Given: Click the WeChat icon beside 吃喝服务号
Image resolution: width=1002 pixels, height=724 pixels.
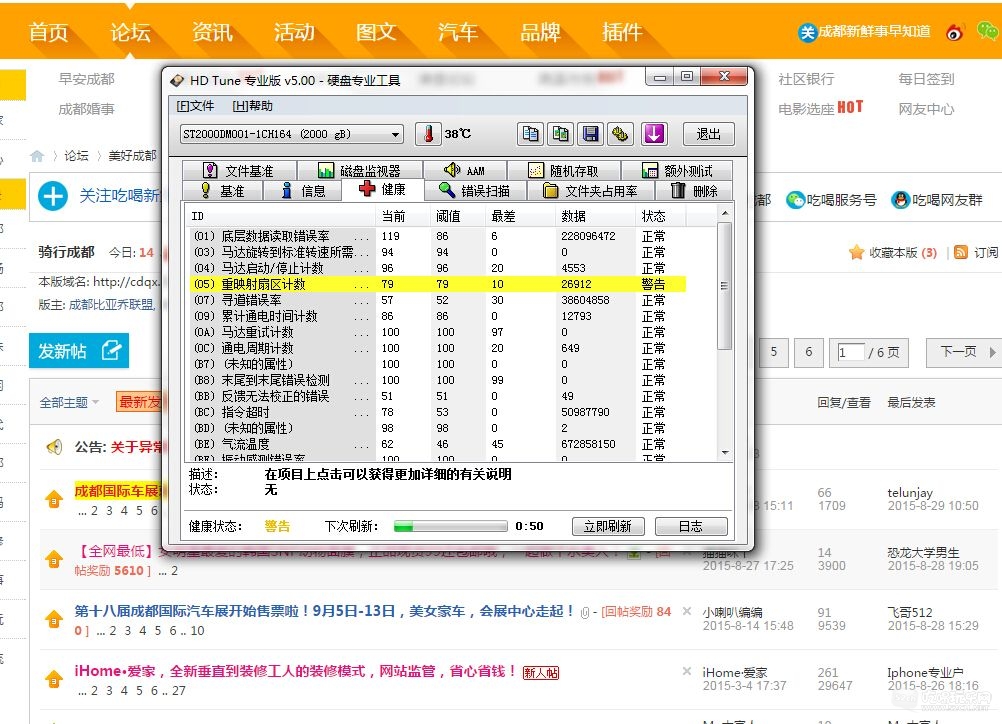Looking at the screenshot, I should (x=795, y=200).
